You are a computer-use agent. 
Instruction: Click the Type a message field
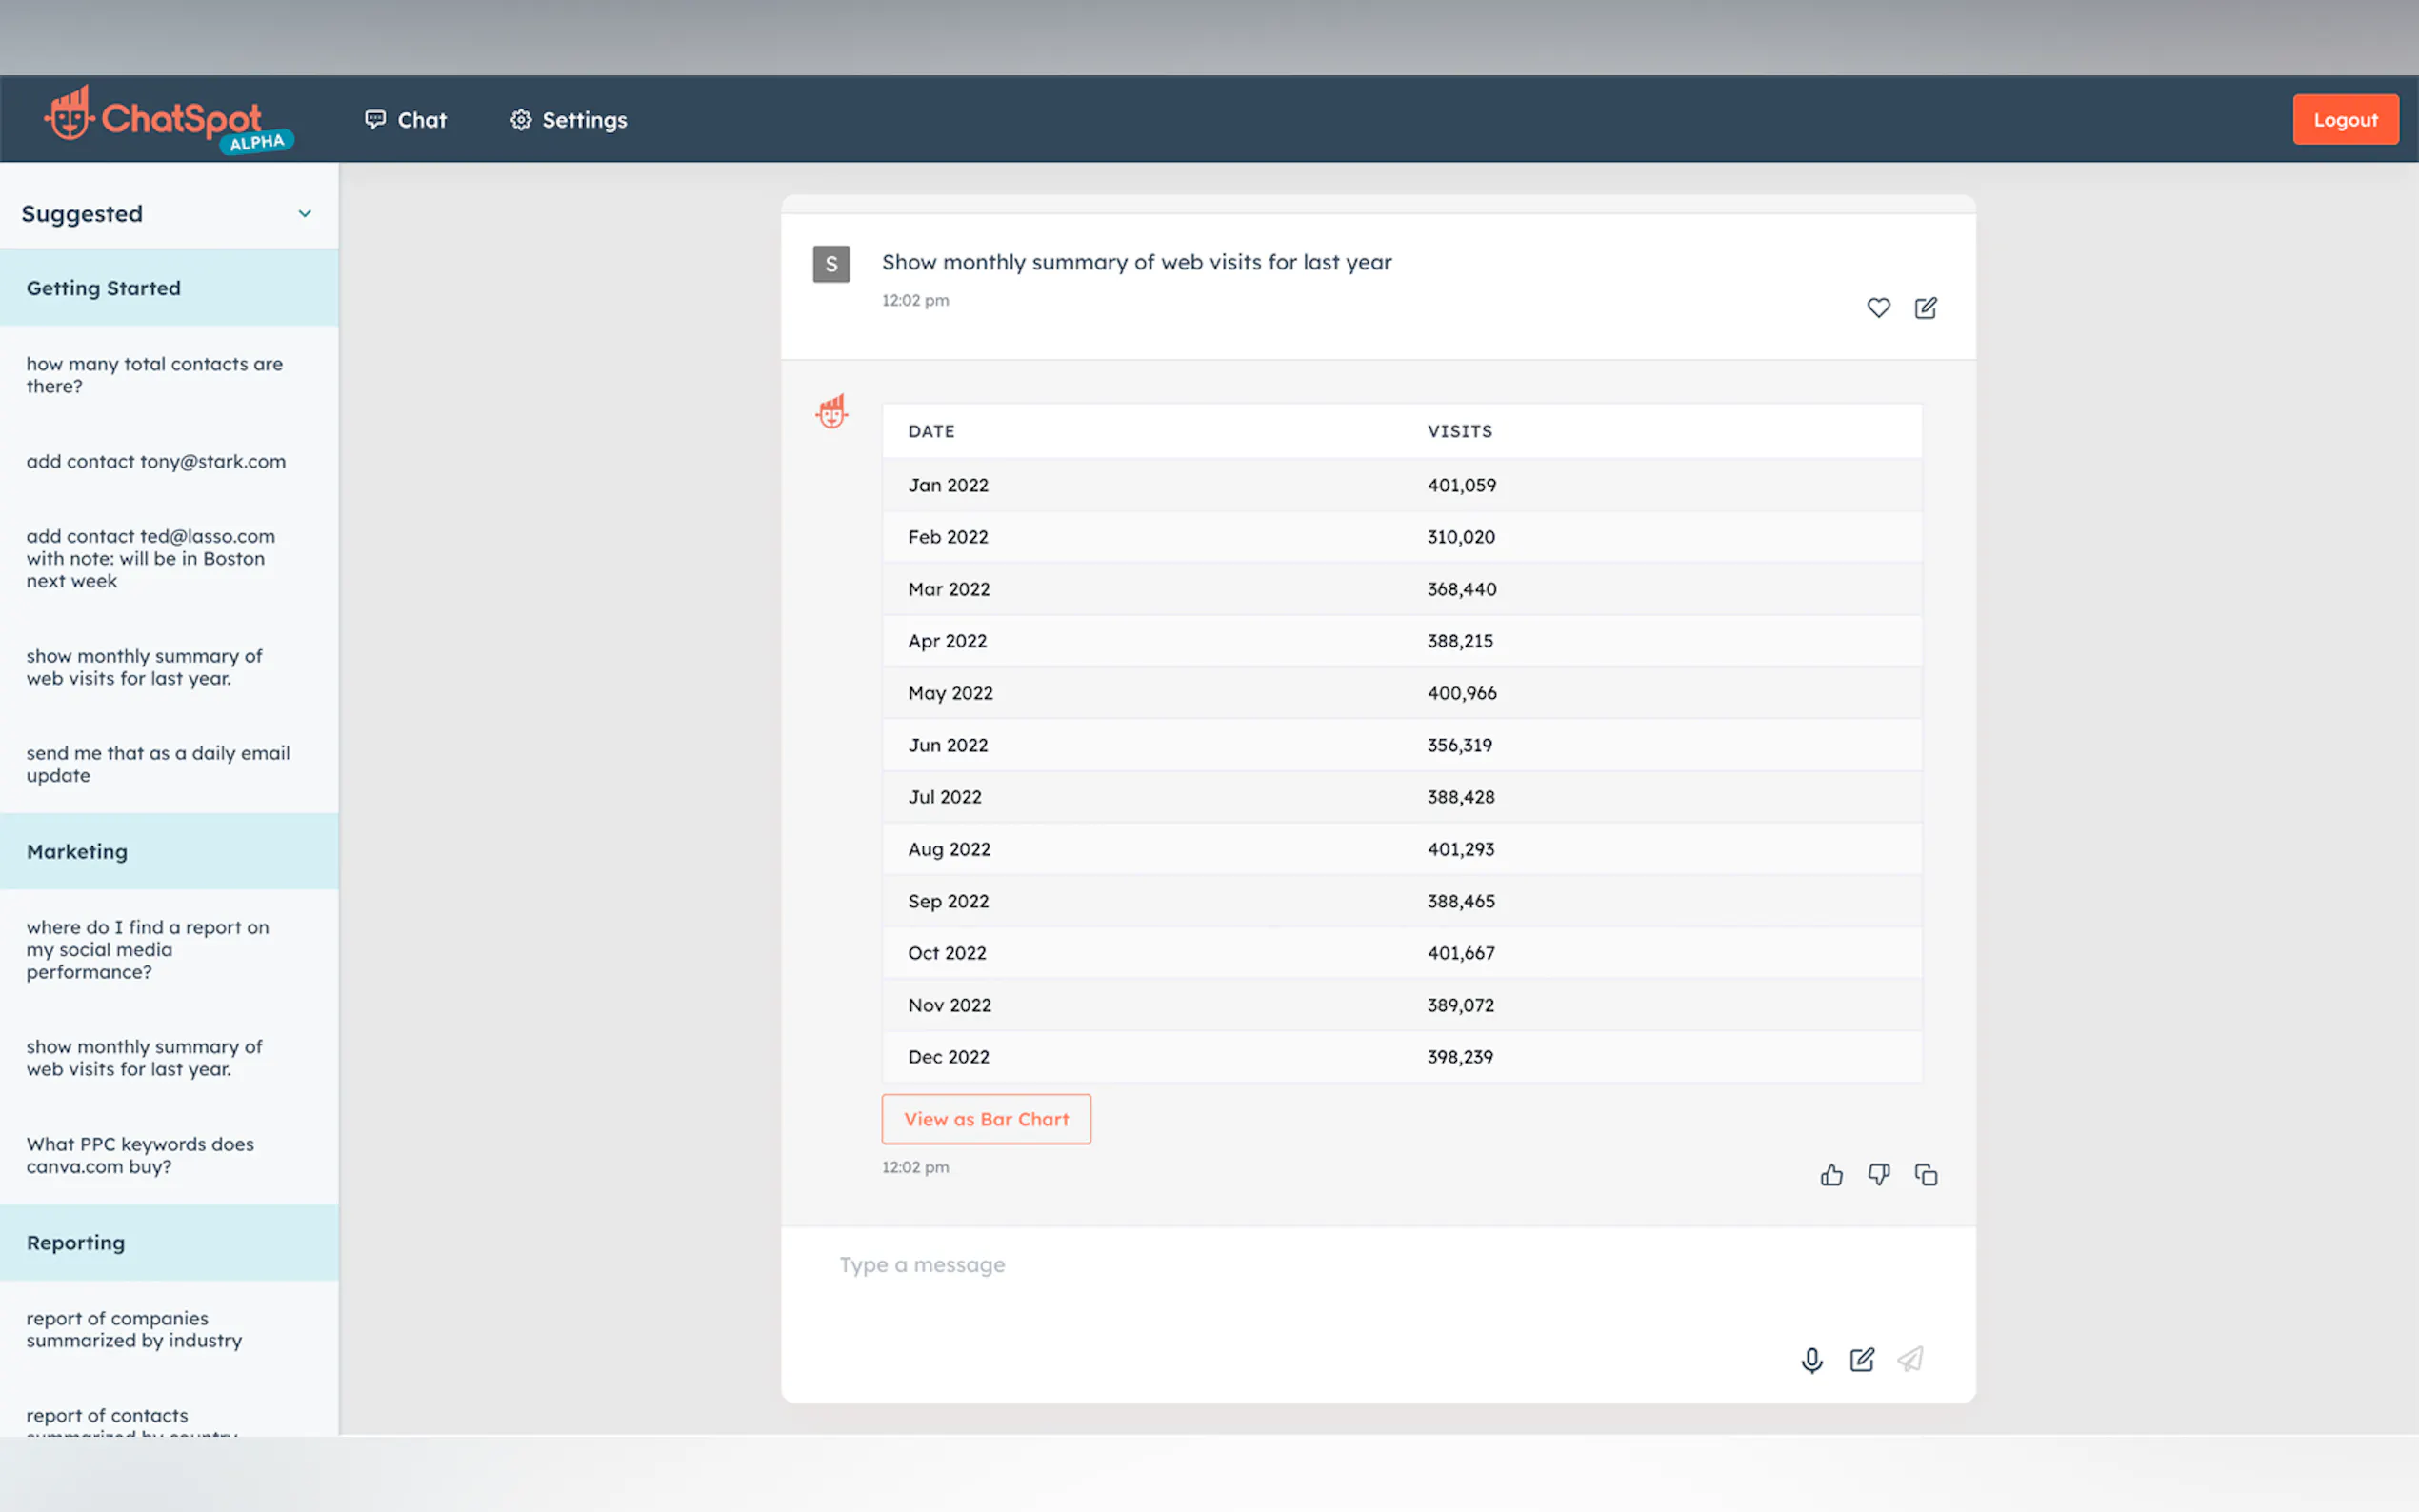point(1300,1266)
